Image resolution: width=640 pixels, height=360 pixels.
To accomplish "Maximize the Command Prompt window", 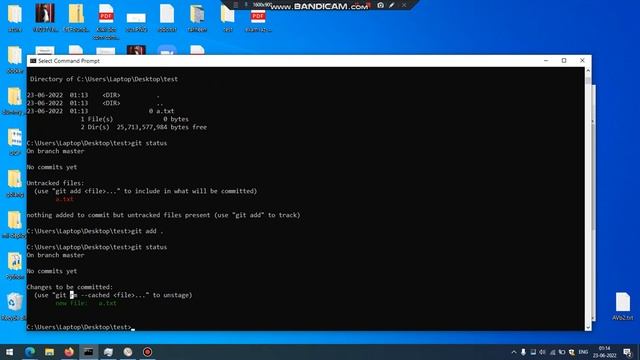I will (564, 60).
